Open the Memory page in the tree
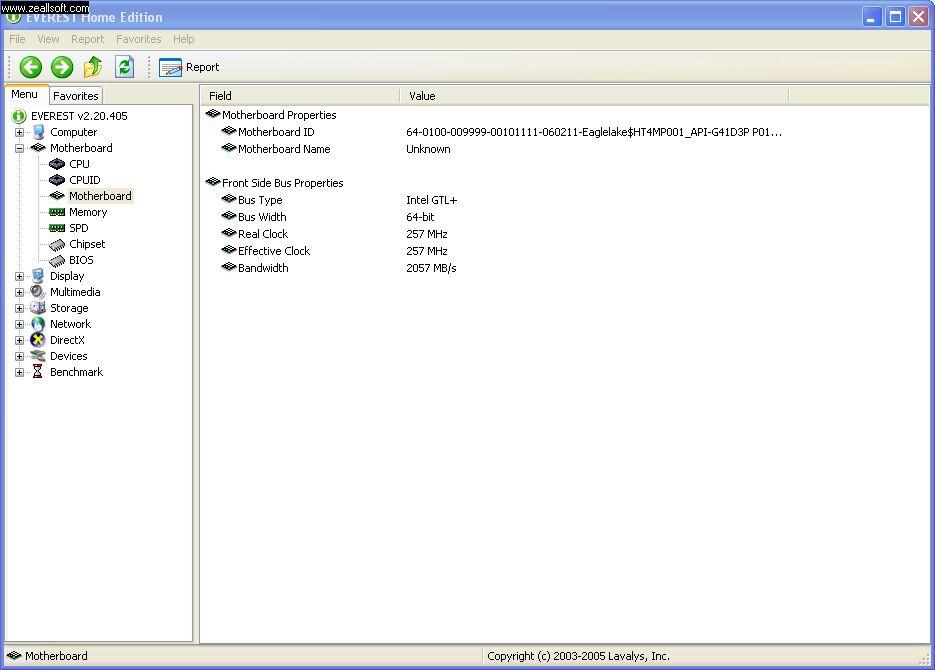 [88, 212]
